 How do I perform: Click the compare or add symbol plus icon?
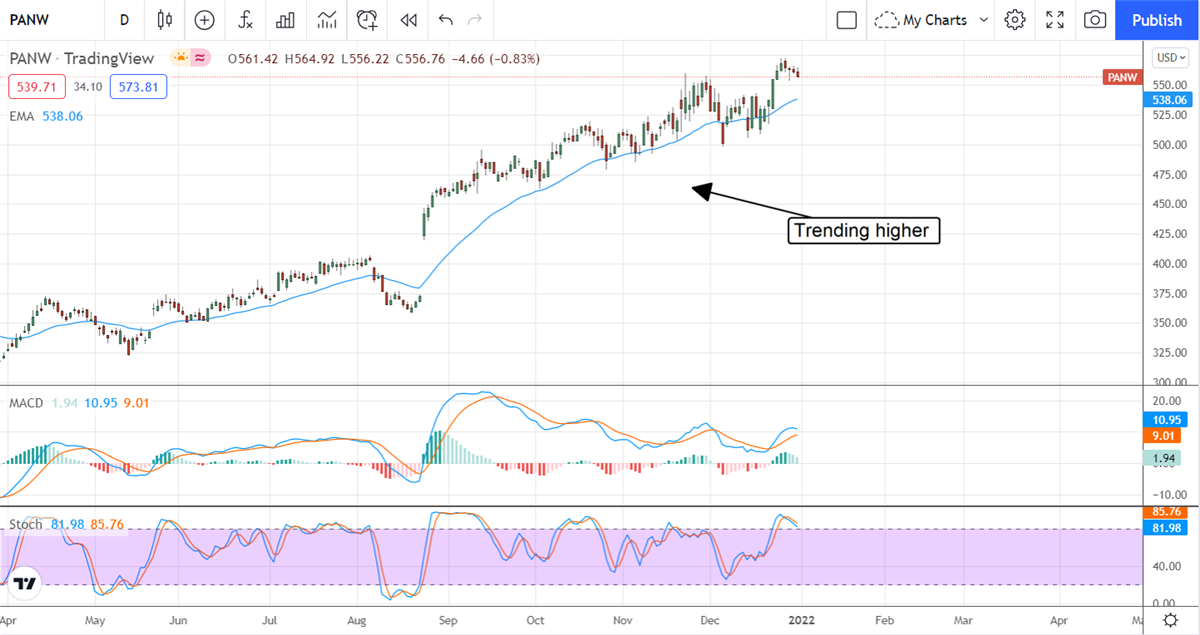point(204,20)
